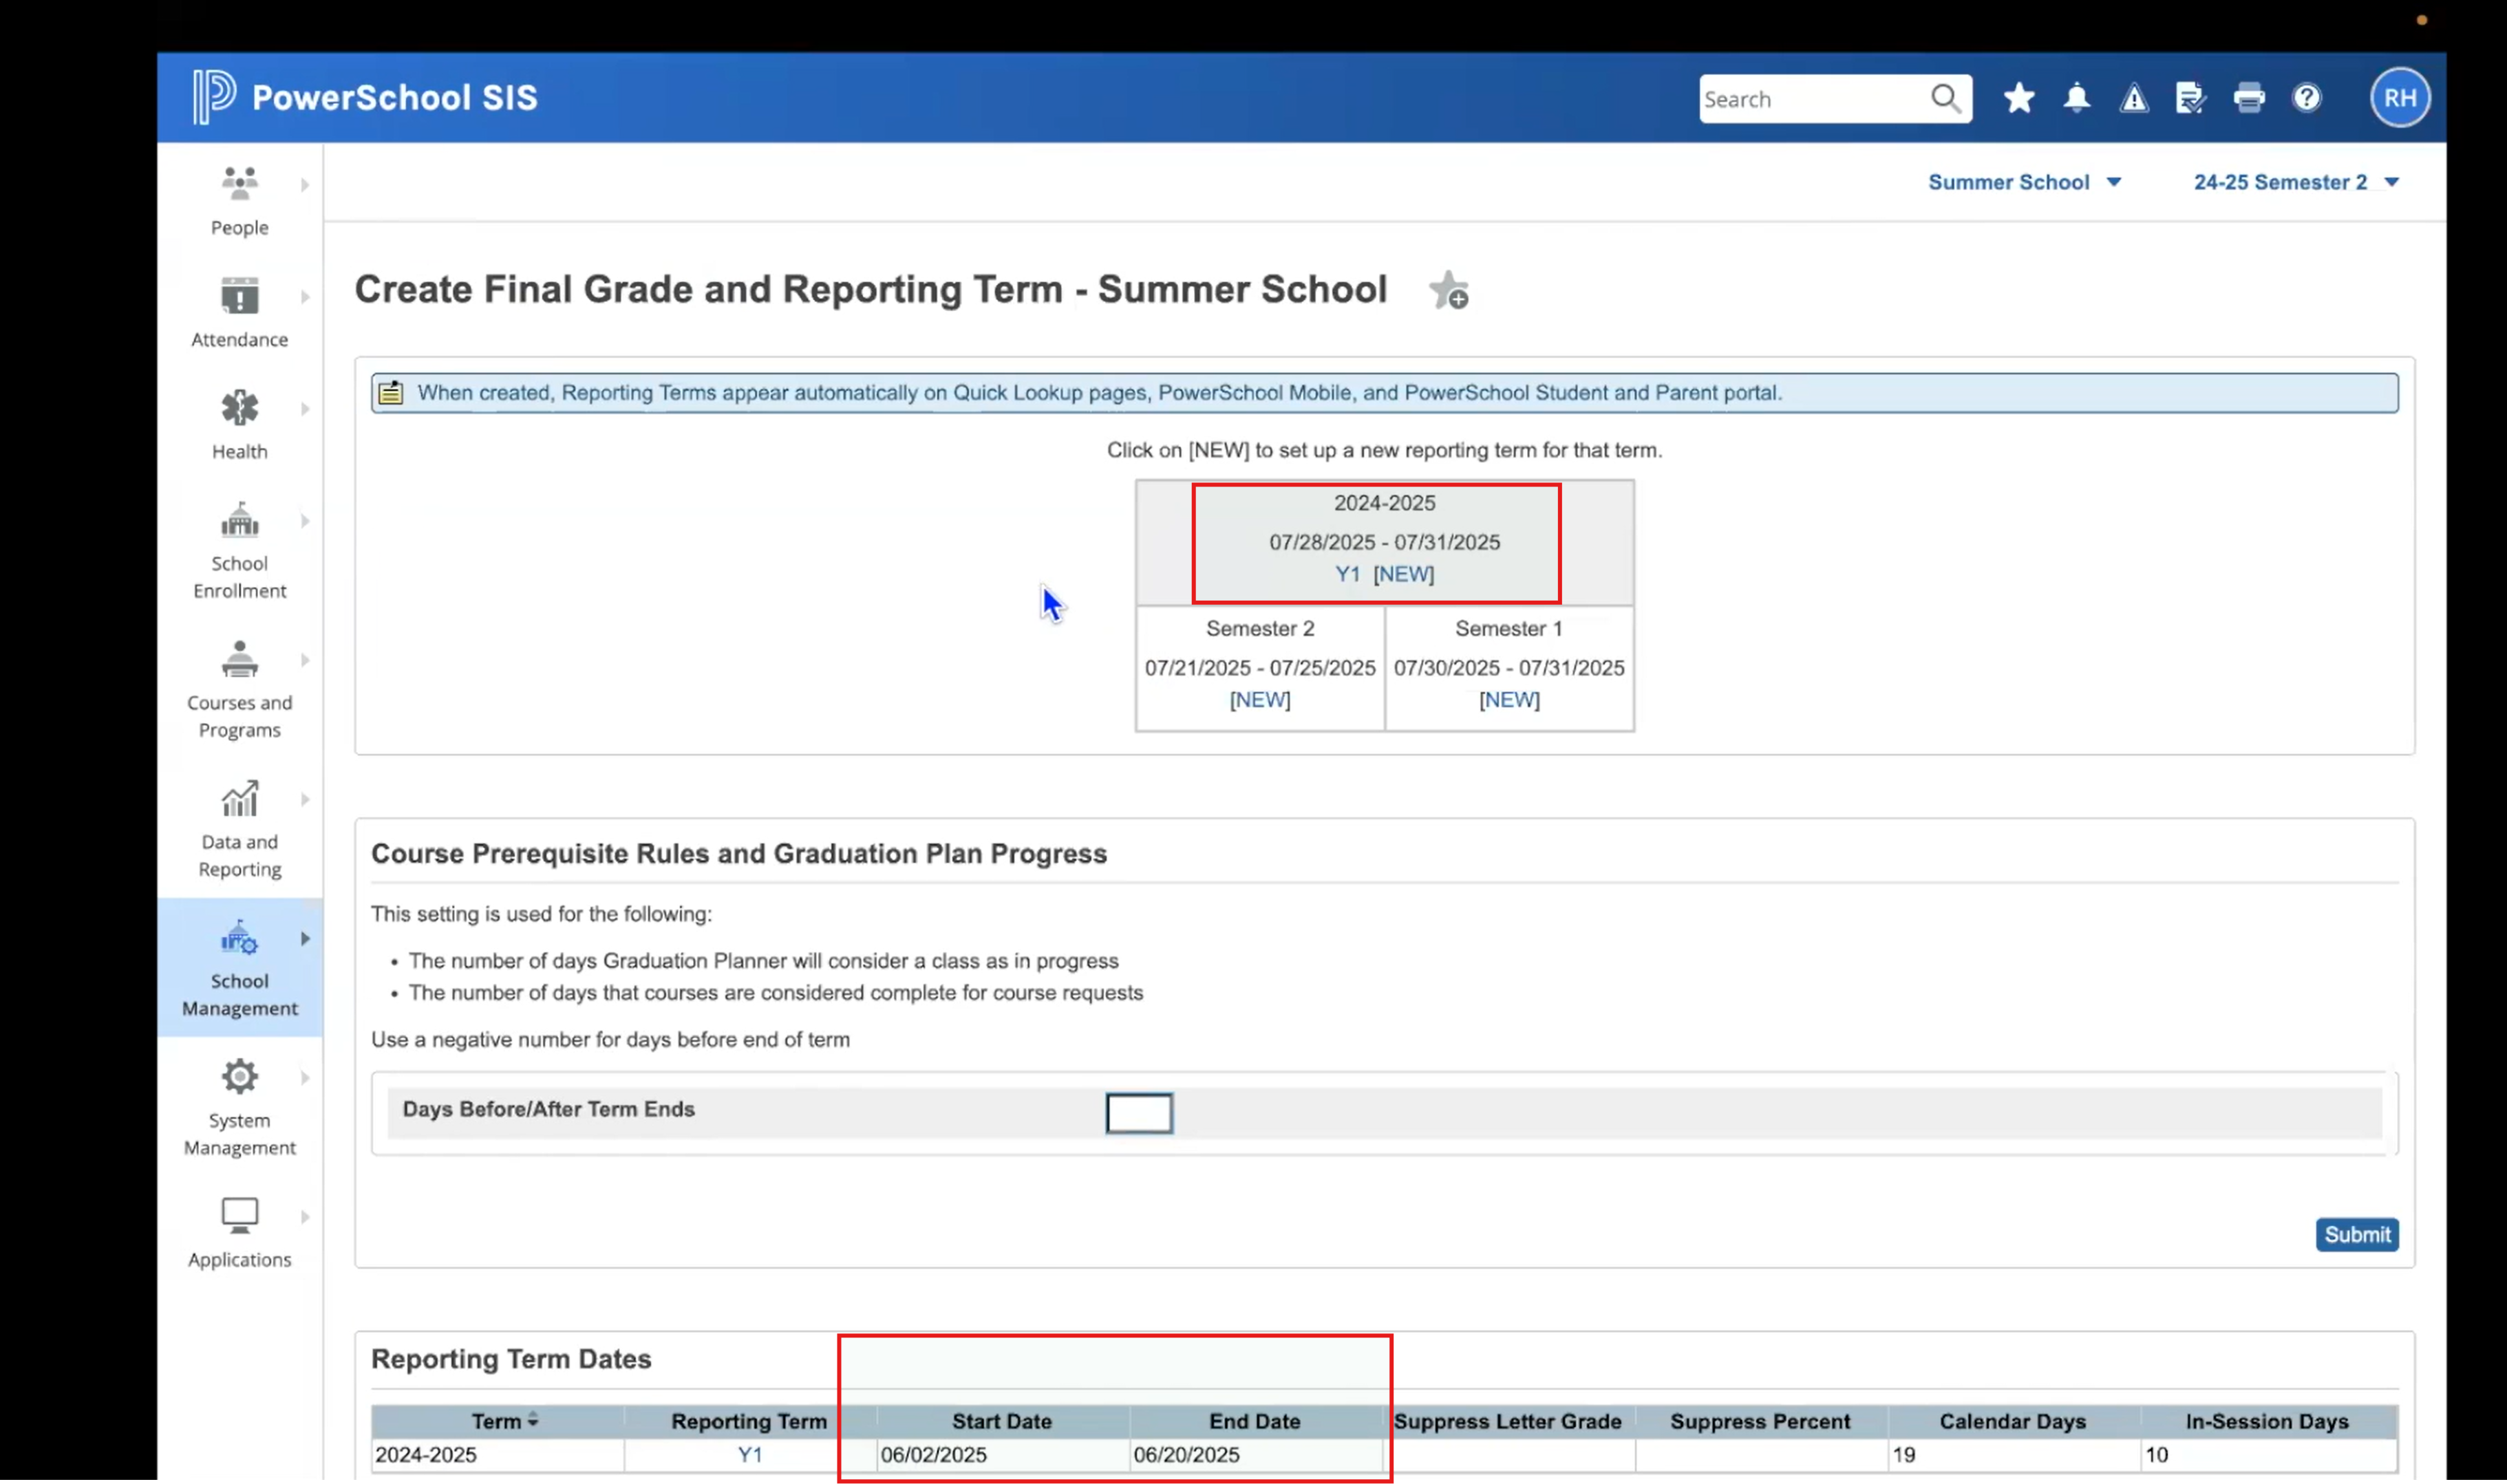Viewport: 2507px width, 1484px height.
Task: Open the notifications bell icon
Action: (2076, 98)
